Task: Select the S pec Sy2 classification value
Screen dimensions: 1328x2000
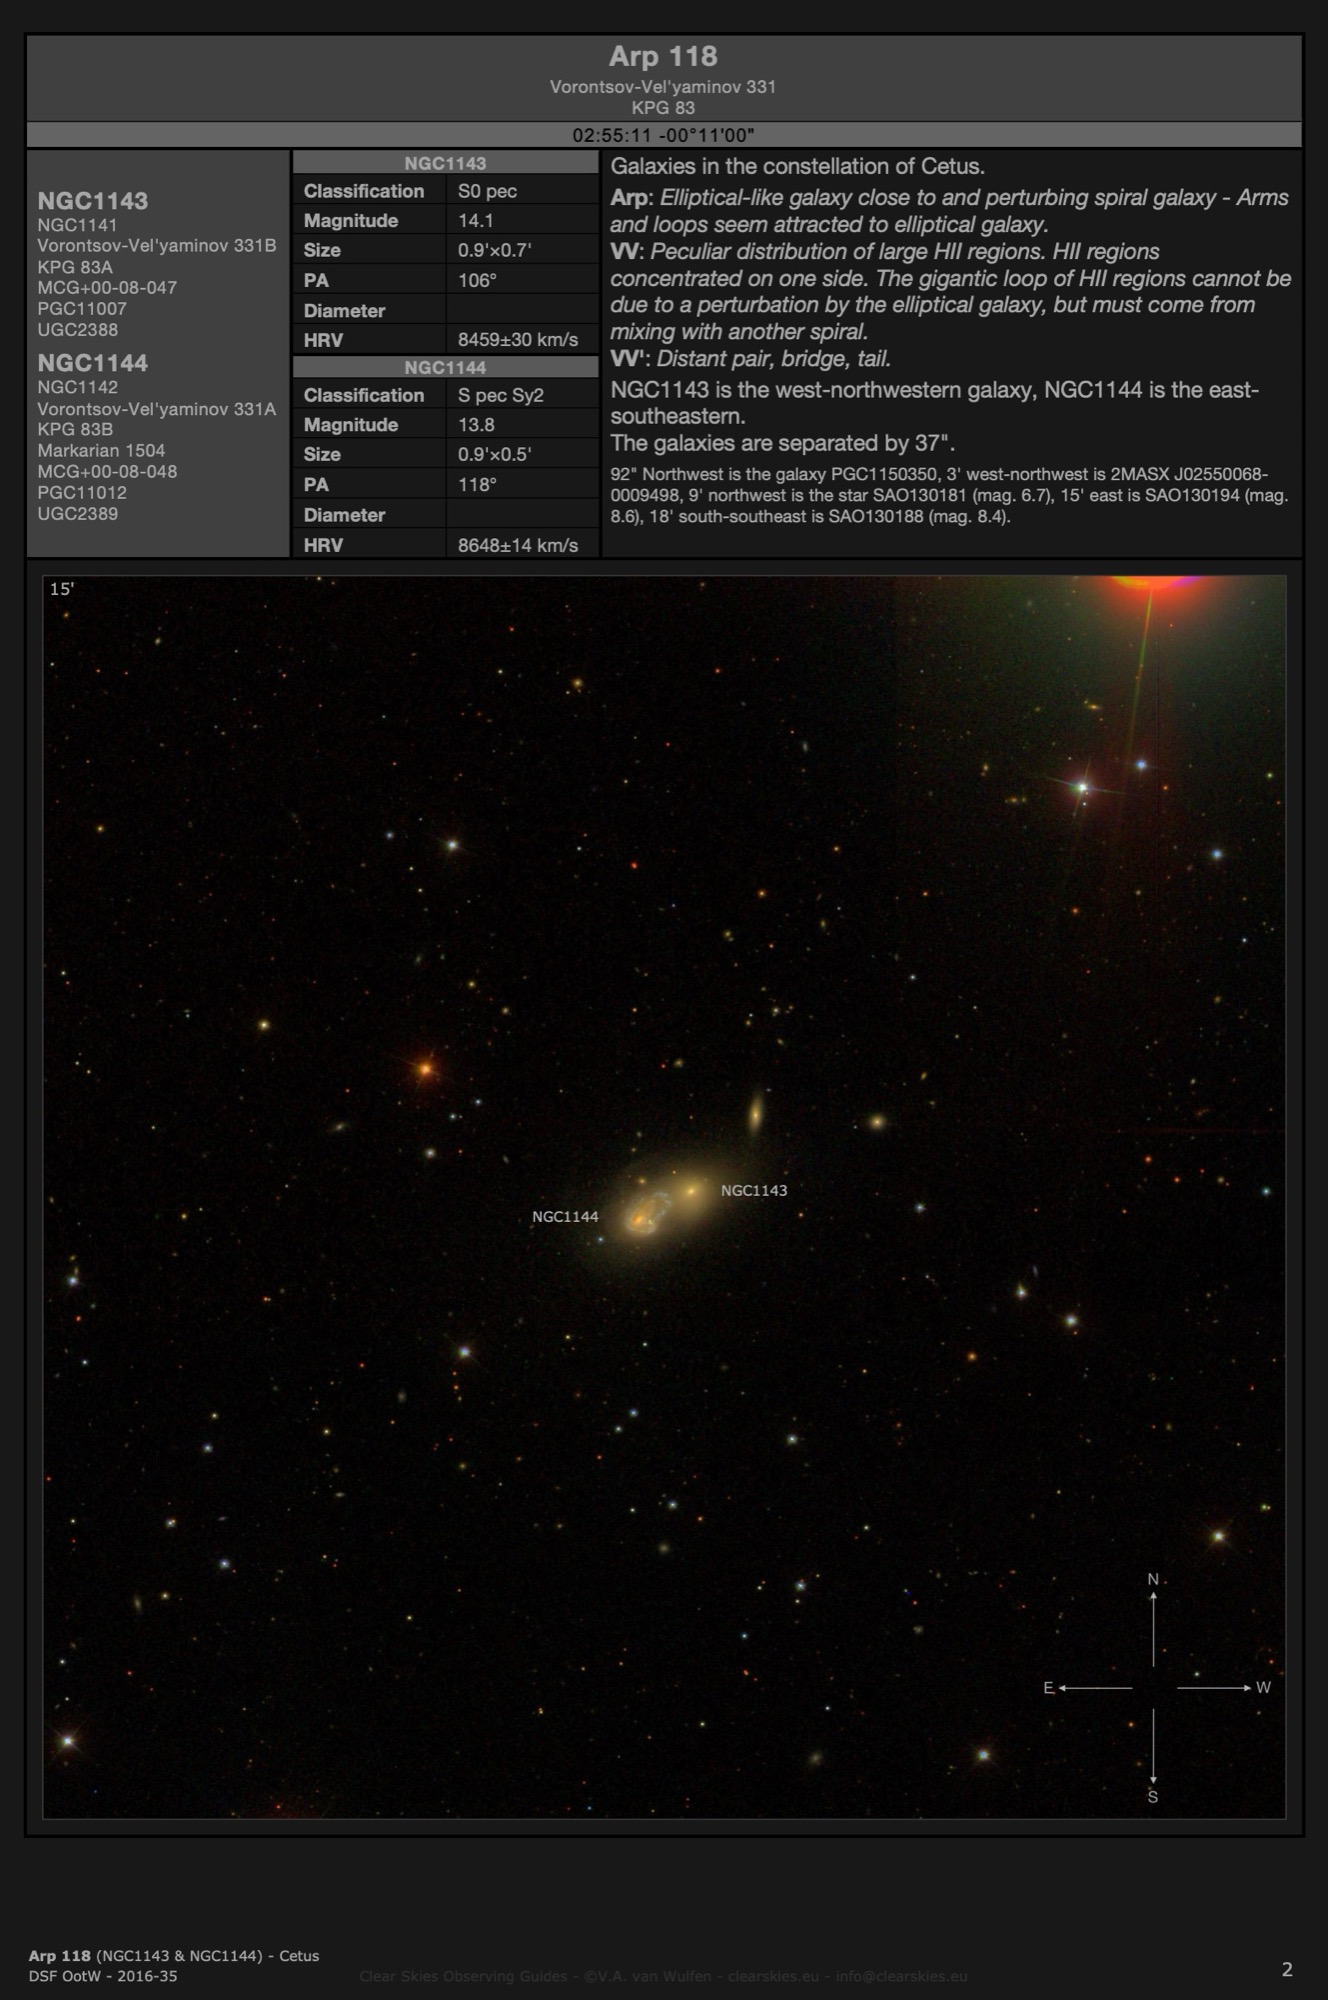Action: [501, 395]
